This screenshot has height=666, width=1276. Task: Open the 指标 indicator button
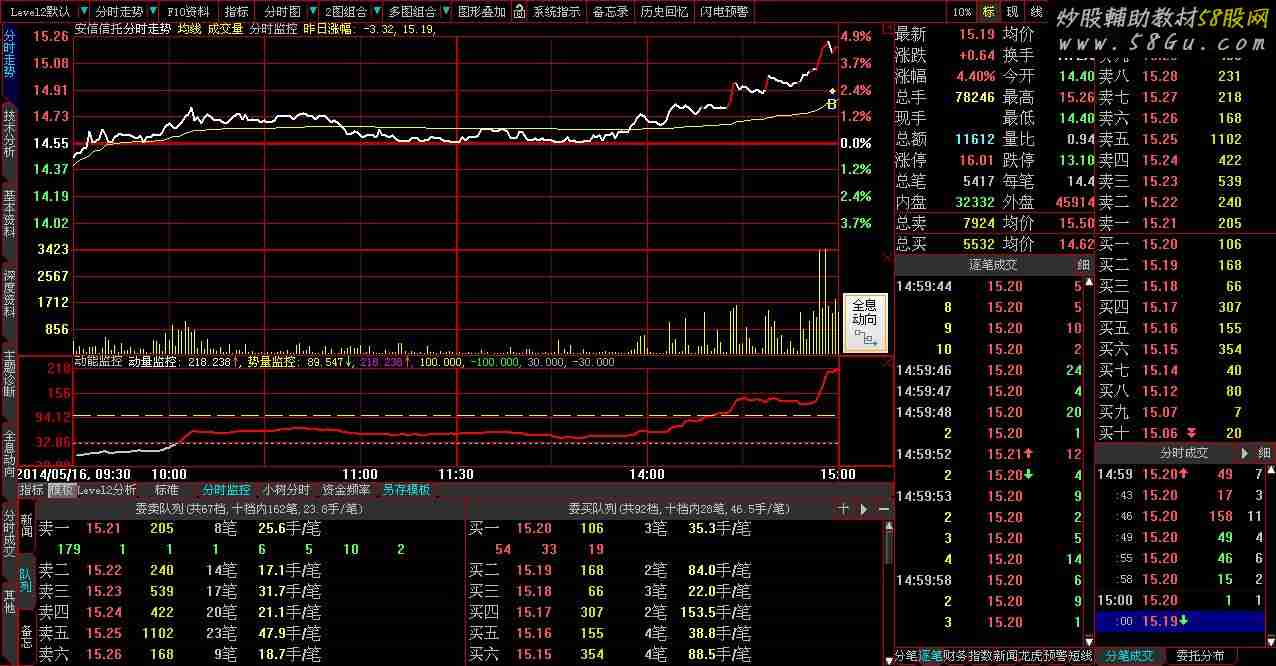tap(236, 11)
